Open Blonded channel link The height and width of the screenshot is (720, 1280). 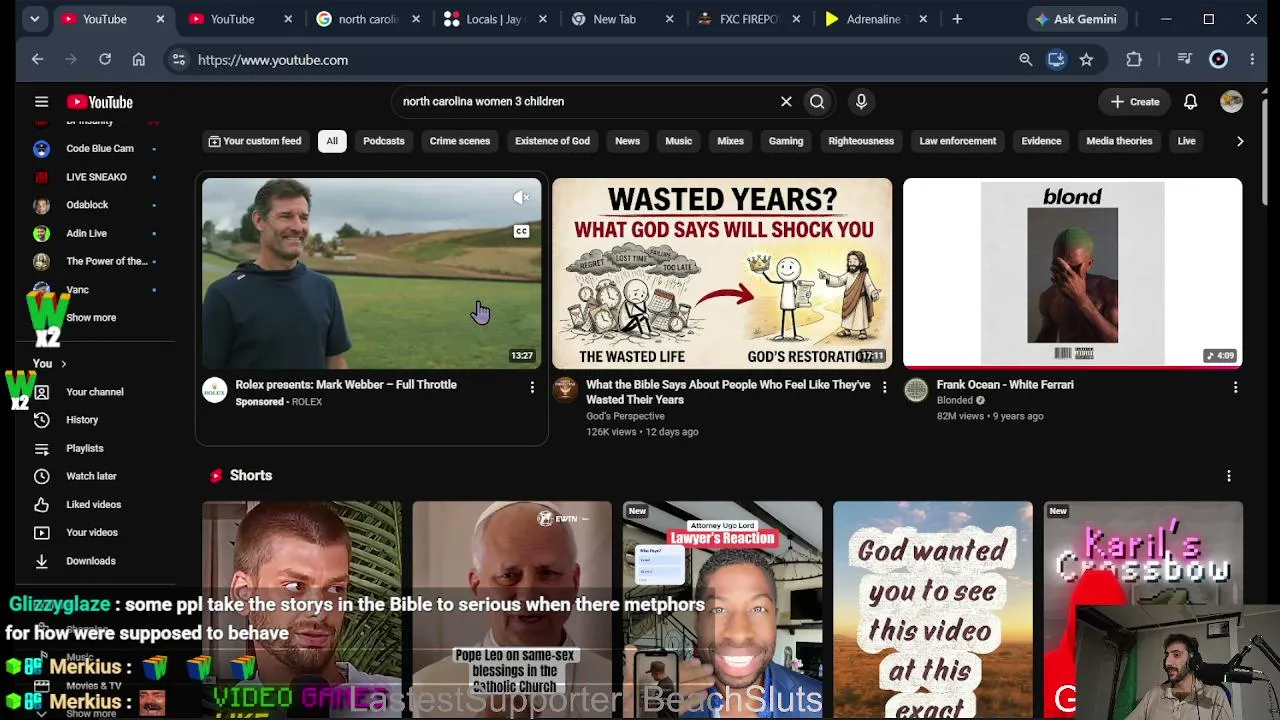pyautogui.click(x=955, y=400)
